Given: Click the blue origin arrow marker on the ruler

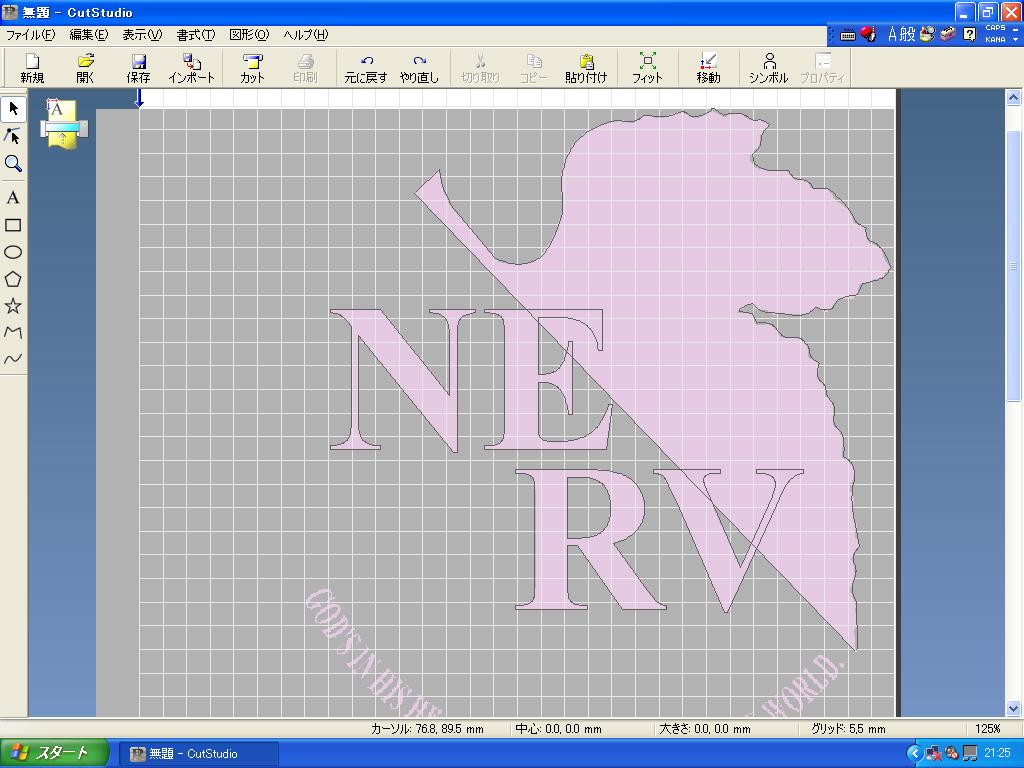Looking at the screenshot, I should [138, 98].
